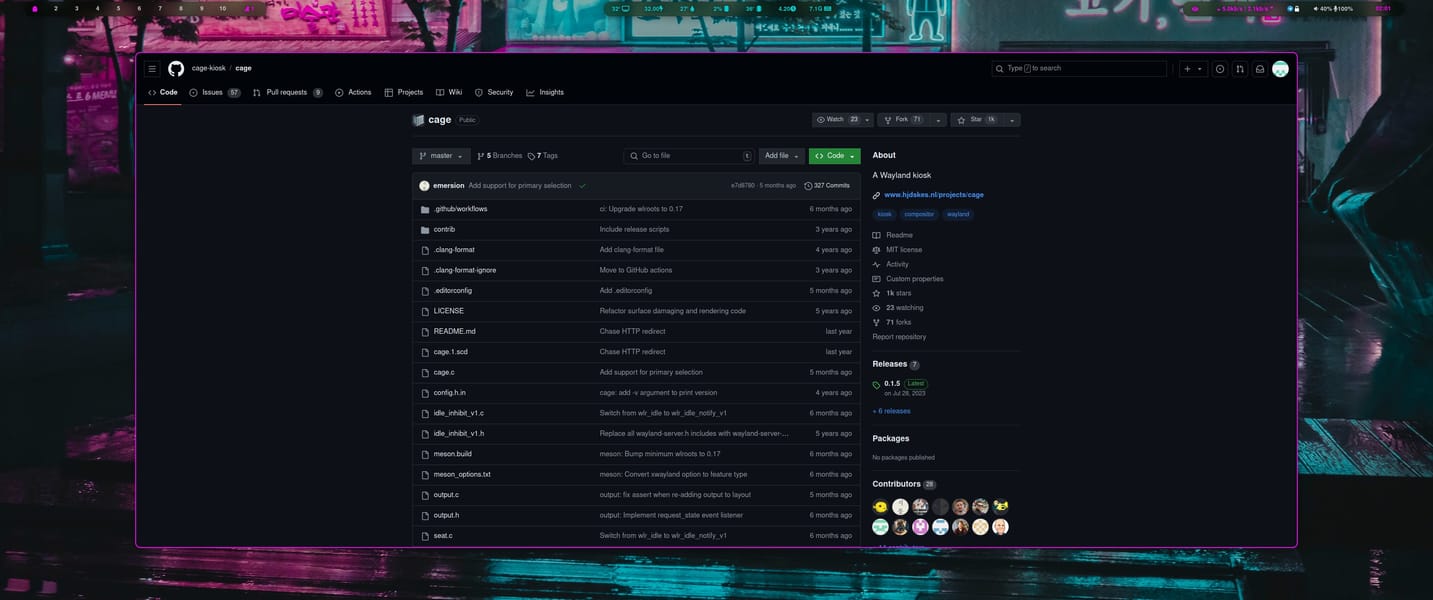
Task: Click the file icon for README.md
Action: tap(425, 331)
